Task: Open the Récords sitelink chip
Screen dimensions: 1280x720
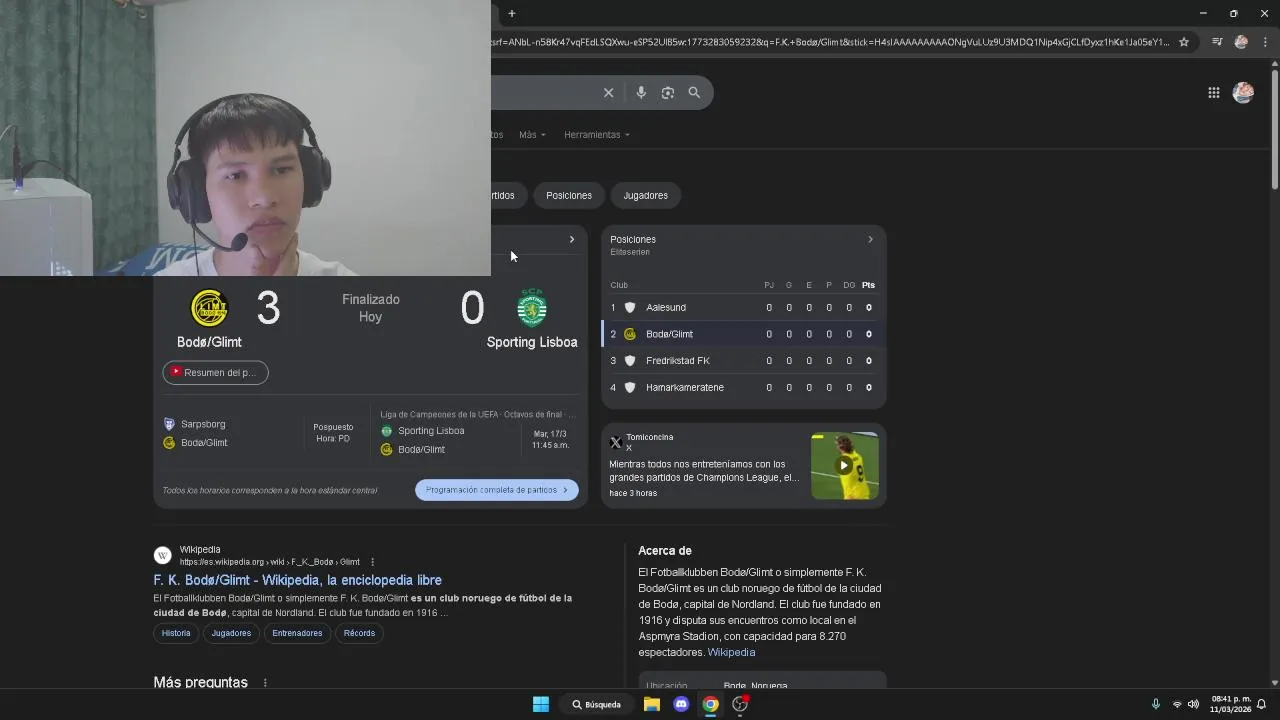Action: click(x=359, y=633)
